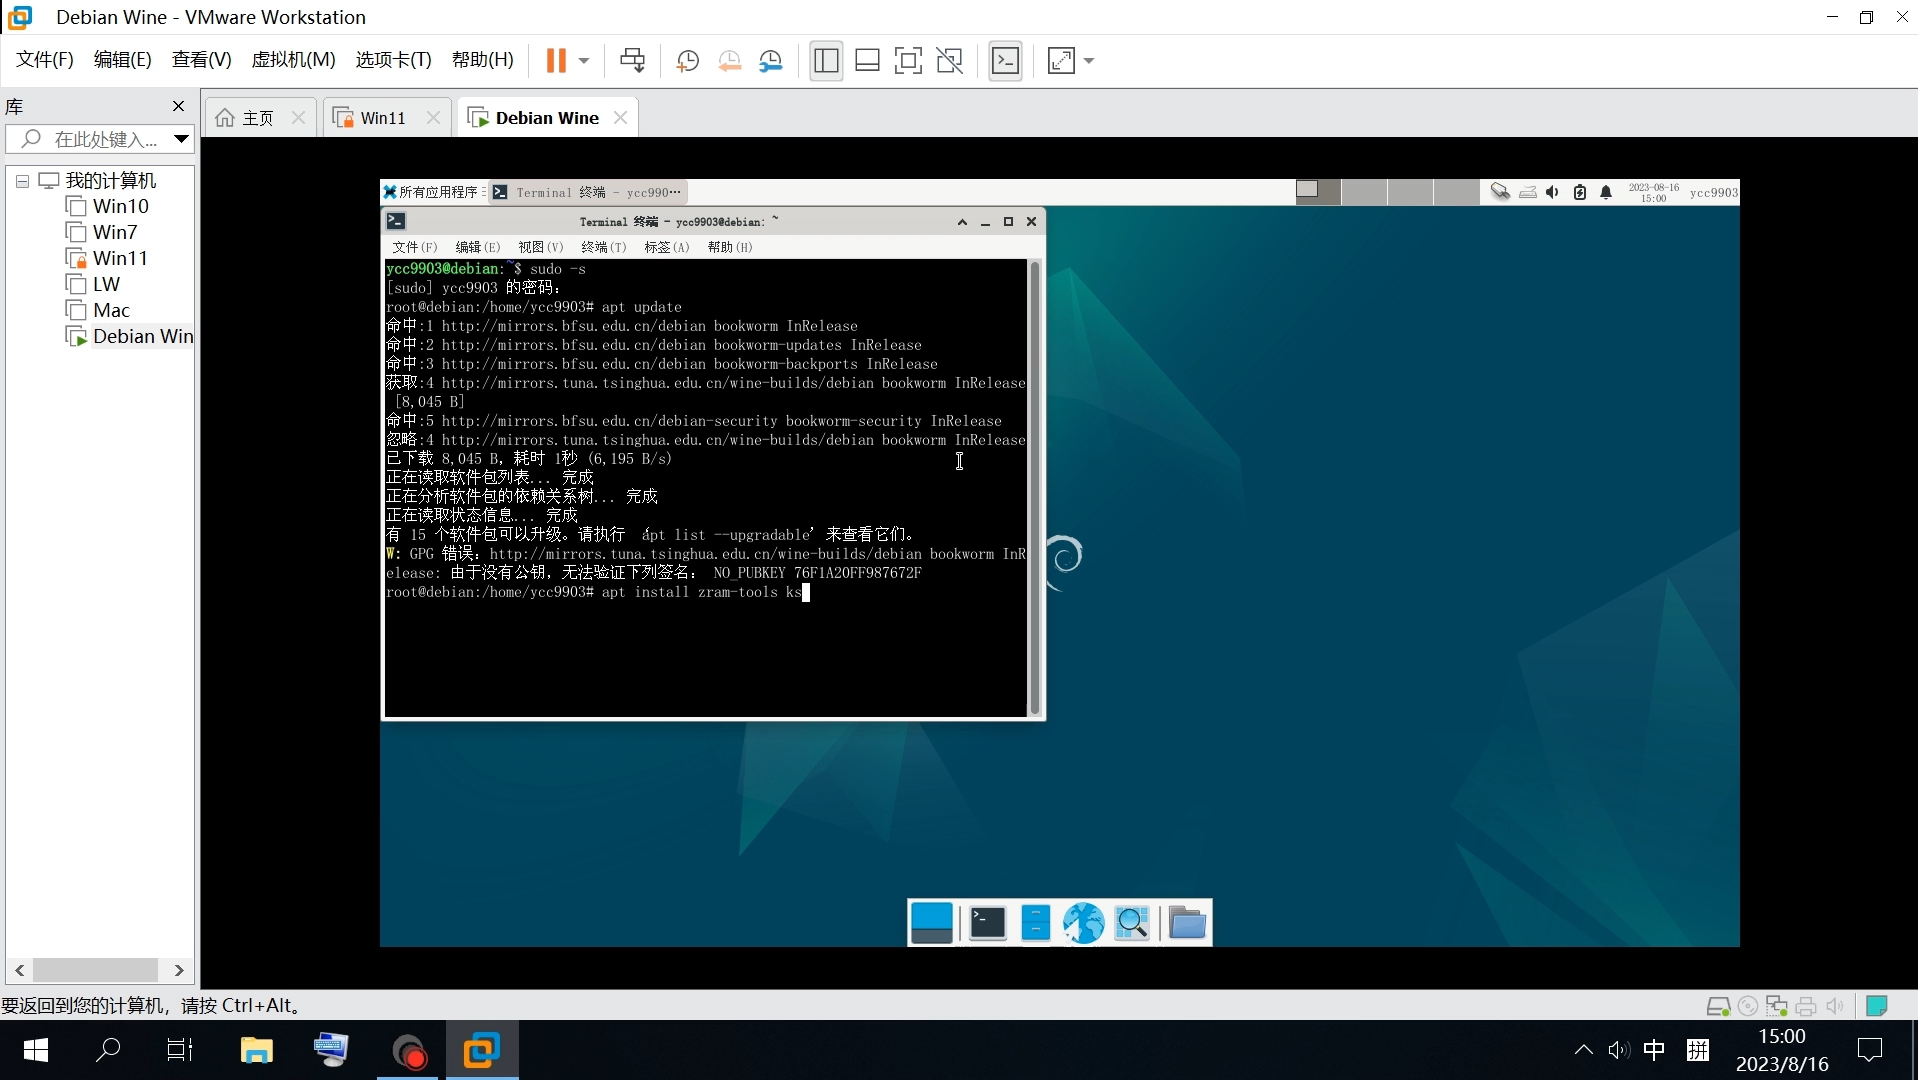Launch terminal emulator from the dock
Screen dimensions: 1918x1080
[988, 923]
